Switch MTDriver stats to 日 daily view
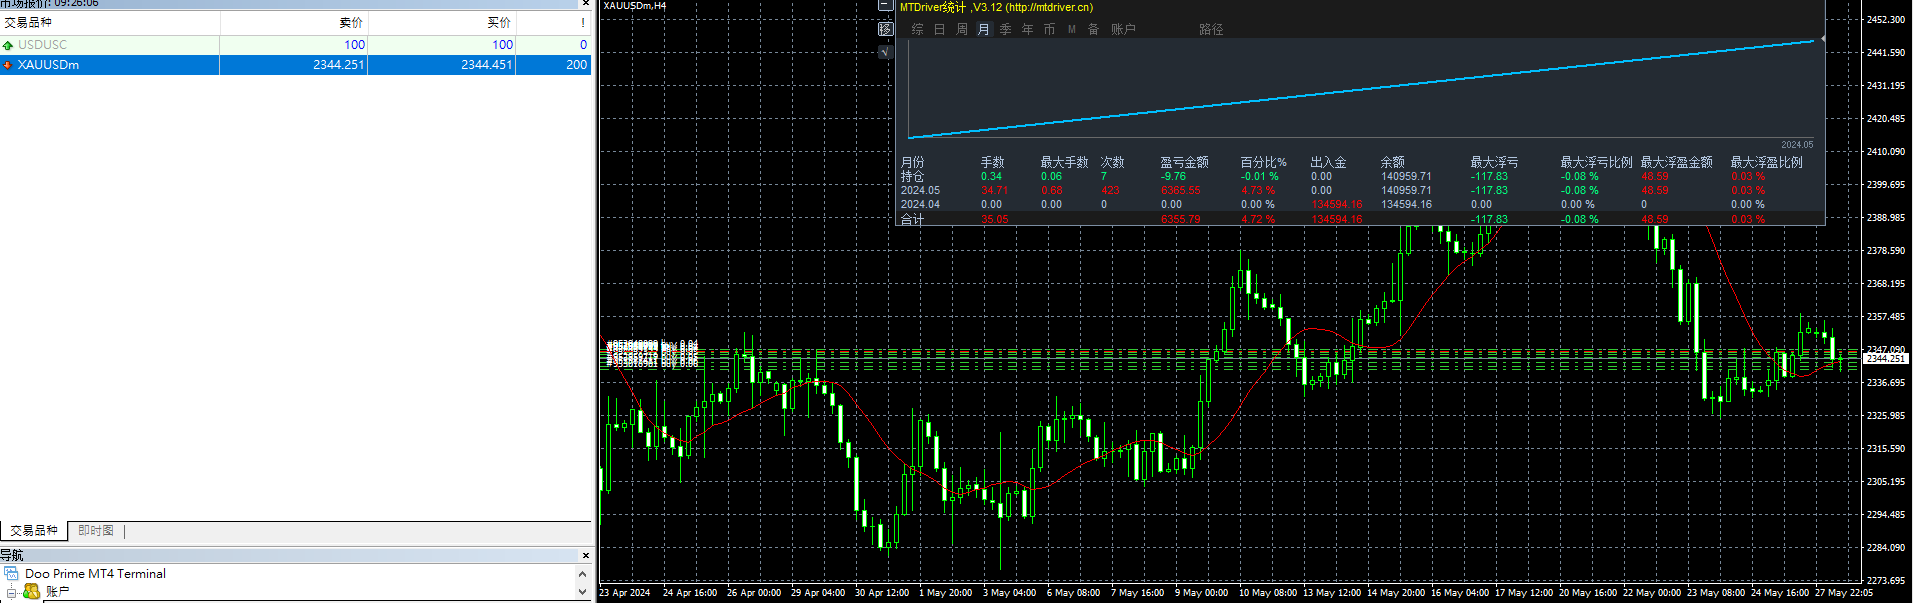Image resolution: width=1914 pixels, height=603 pixels. pyautogui.click(x=940, y=30)
